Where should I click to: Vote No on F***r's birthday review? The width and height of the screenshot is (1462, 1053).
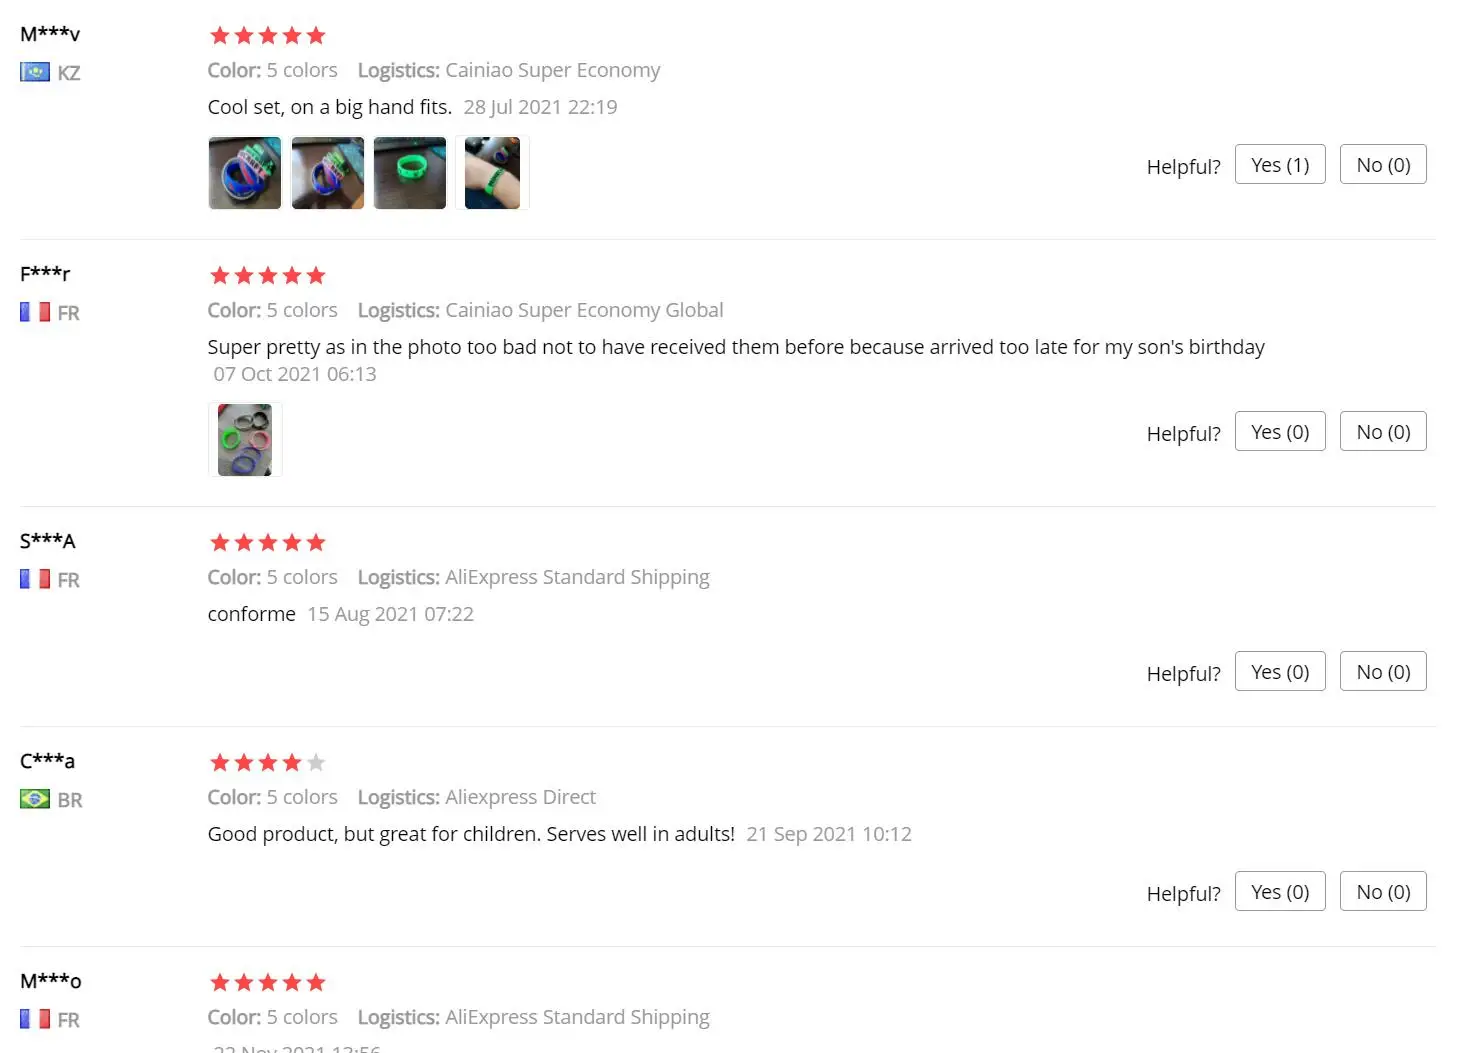tap(1383, 432)
